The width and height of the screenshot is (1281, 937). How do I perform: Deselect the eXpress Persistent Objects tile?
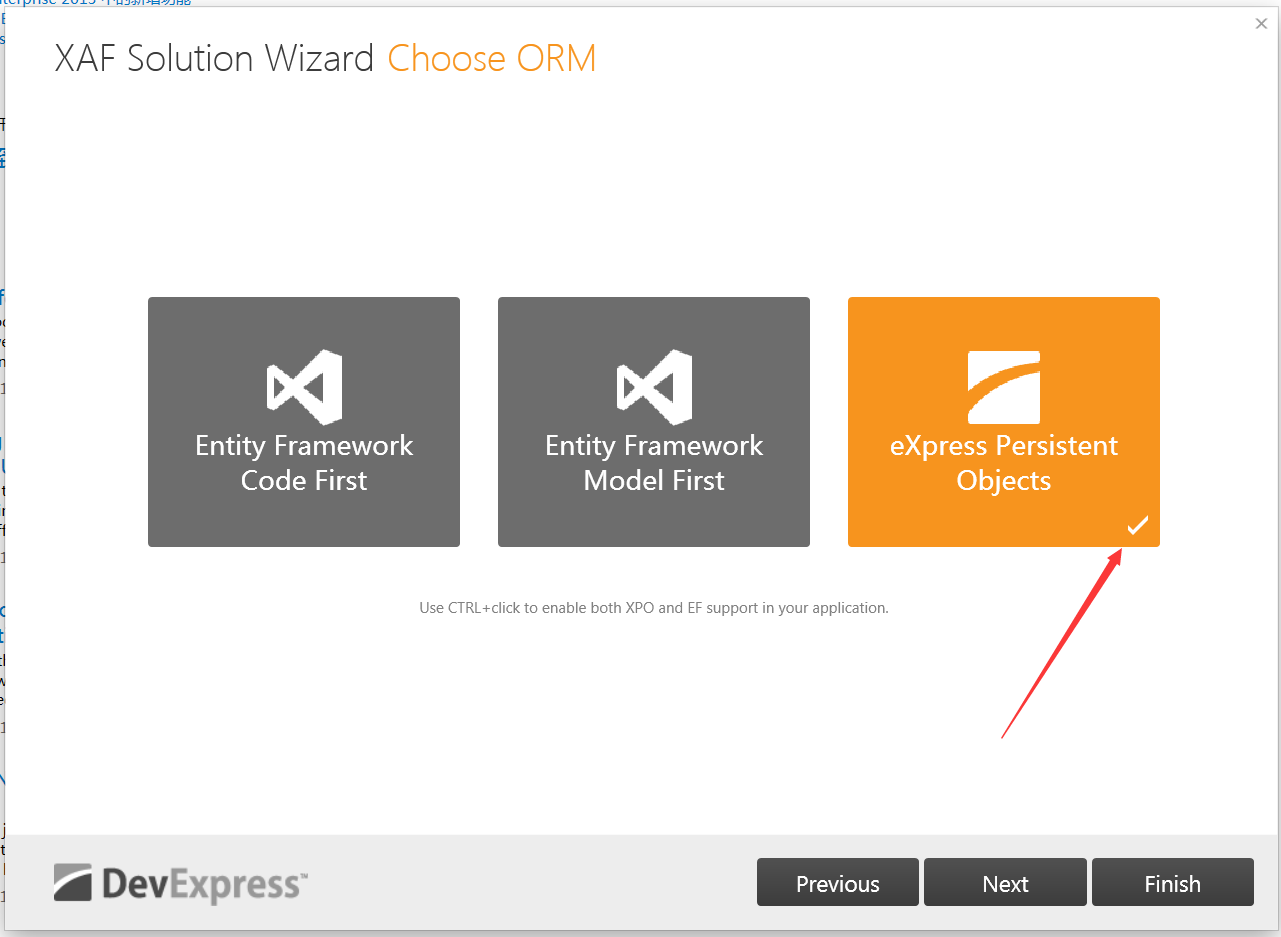click(1004, 422)
